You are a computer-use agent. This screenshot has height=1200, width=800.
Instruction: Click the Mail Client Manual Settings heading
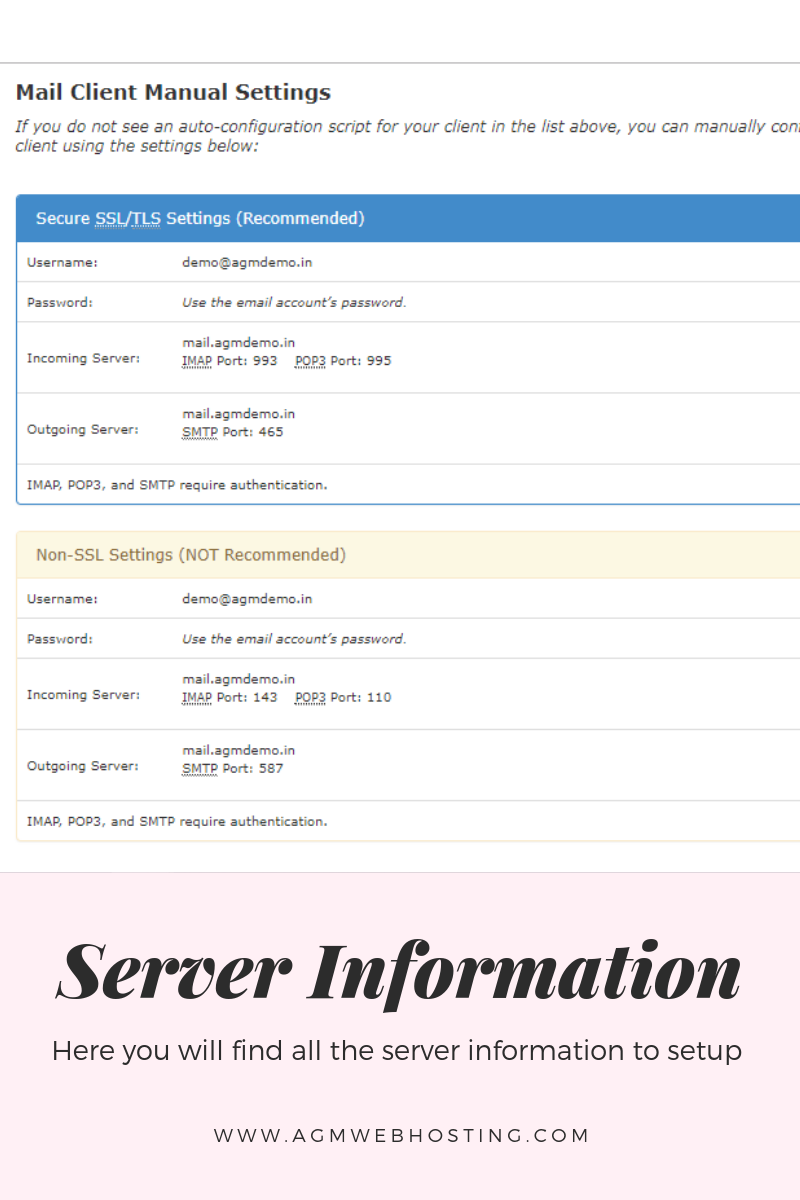(x=173, y=92)
